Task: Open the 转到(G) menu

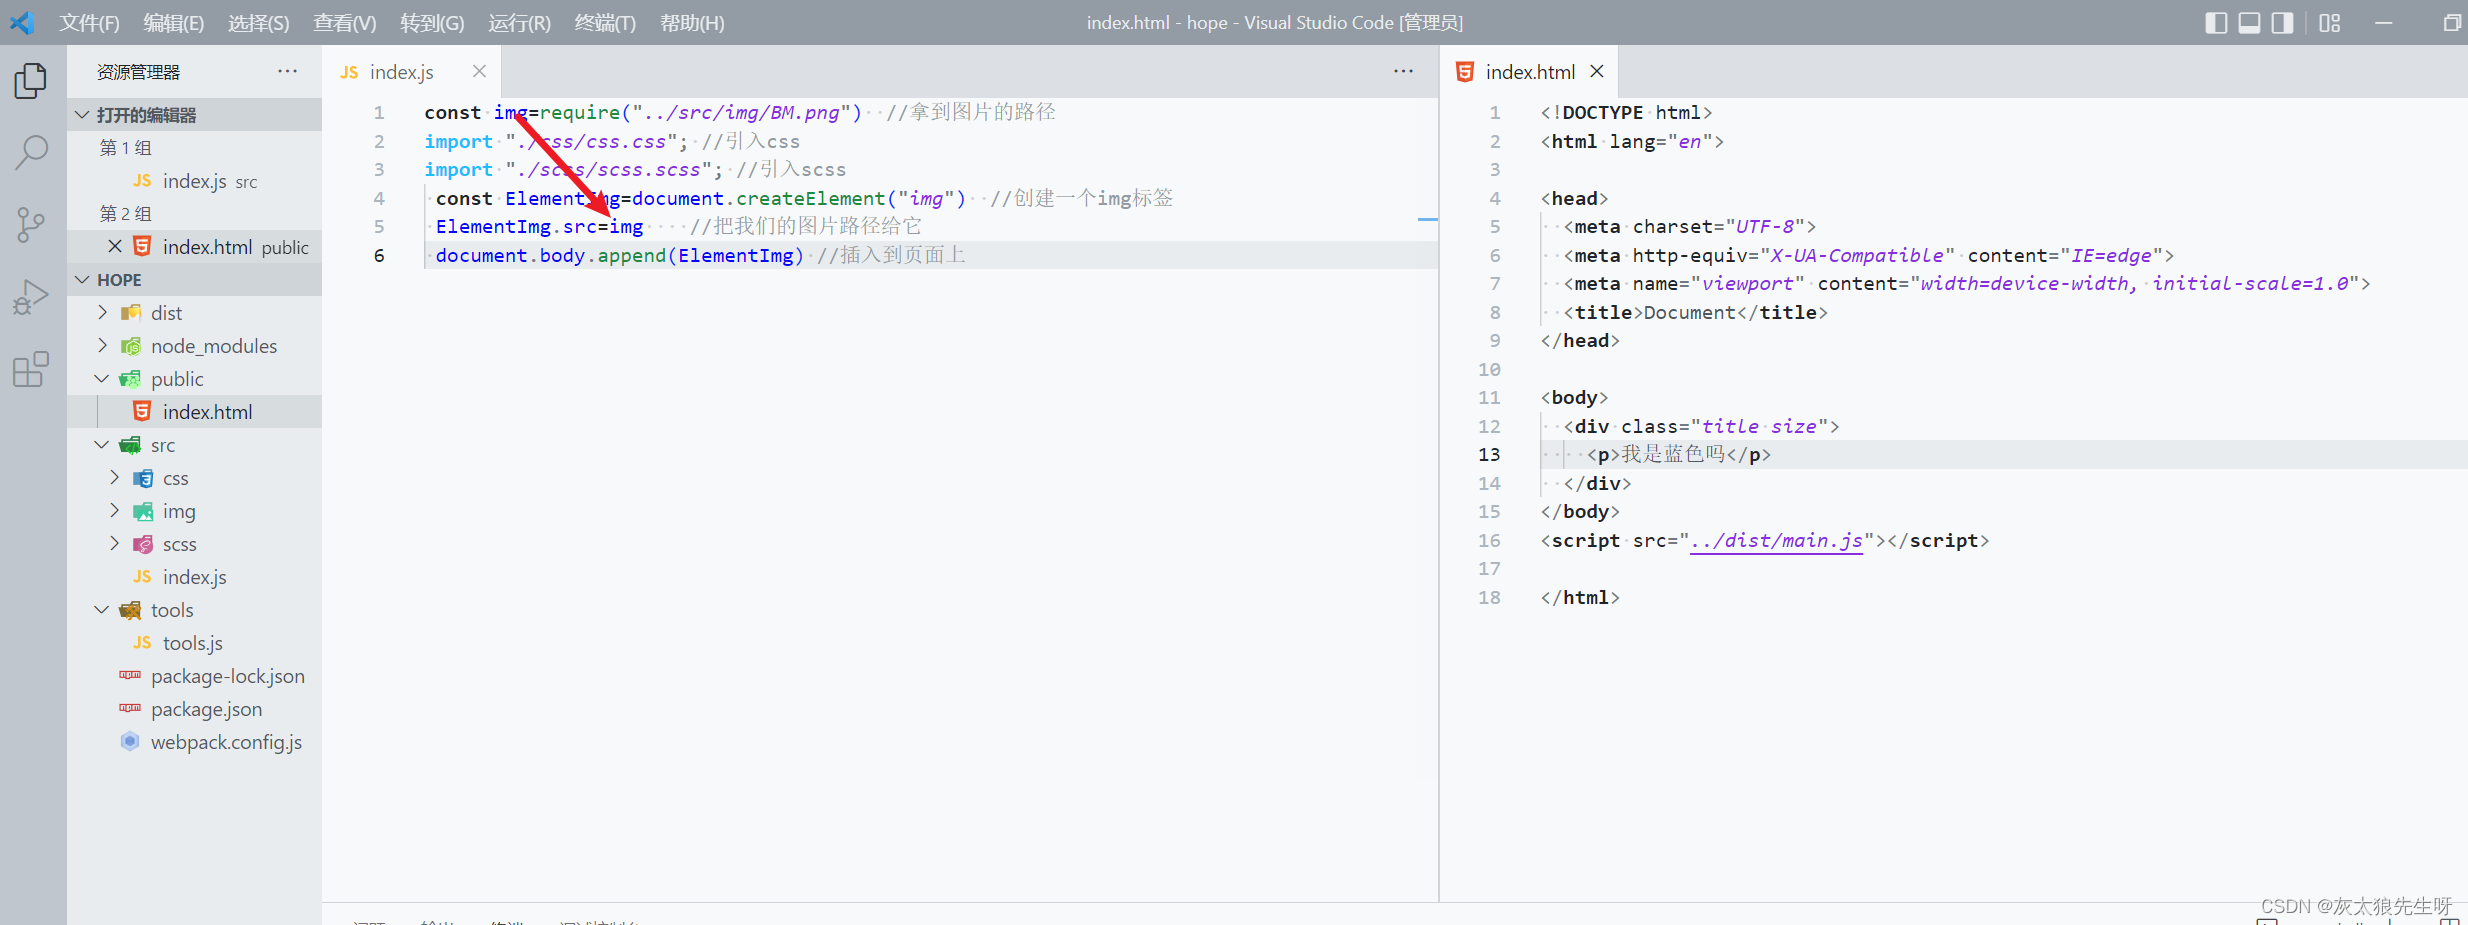Action: click(x=432, y=22)
